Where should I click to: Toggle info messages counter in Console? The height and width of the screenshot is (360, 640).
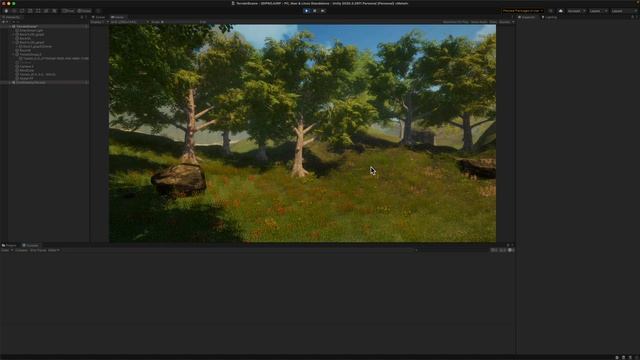494,250
